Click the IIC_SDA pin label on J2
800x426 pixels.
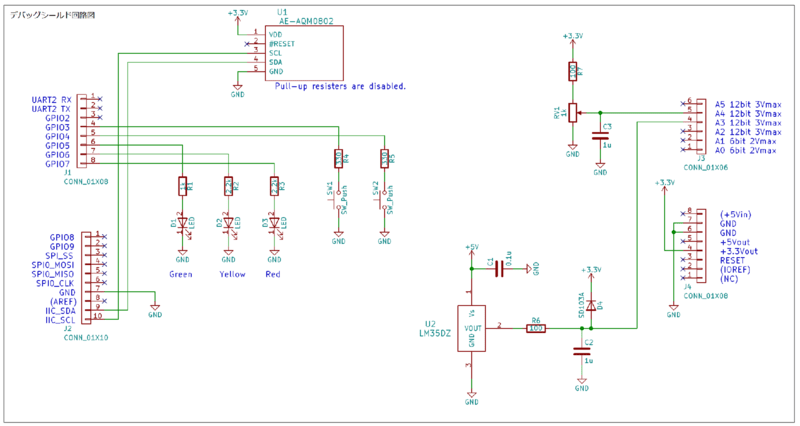coord(58,309)
